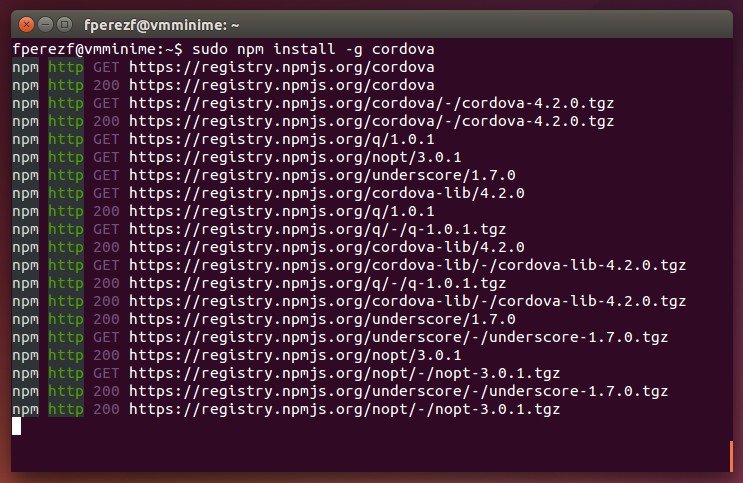
Task: Minimize the terminal window
Action: [45, 24]
